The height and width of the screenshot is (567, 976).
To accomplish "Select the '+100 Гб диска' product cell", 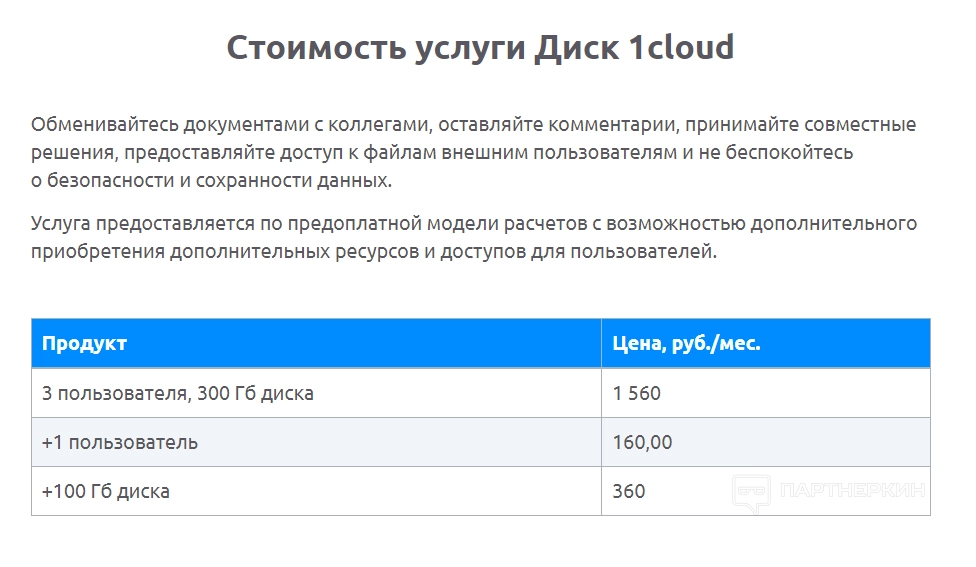I will (x=106, y=491).
